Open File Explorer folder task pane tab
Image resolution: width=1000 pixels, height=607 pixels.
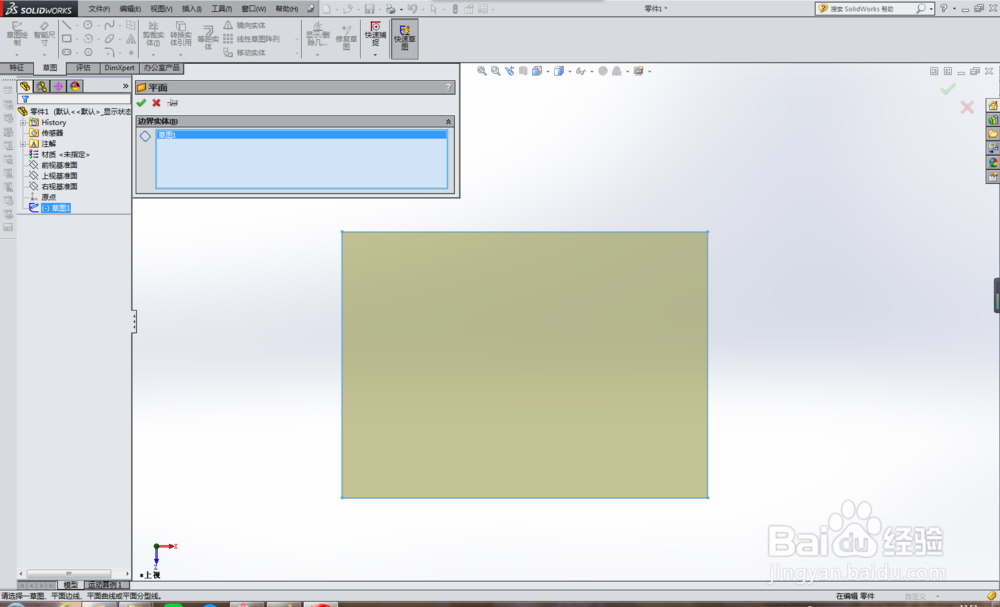[993, 133]
